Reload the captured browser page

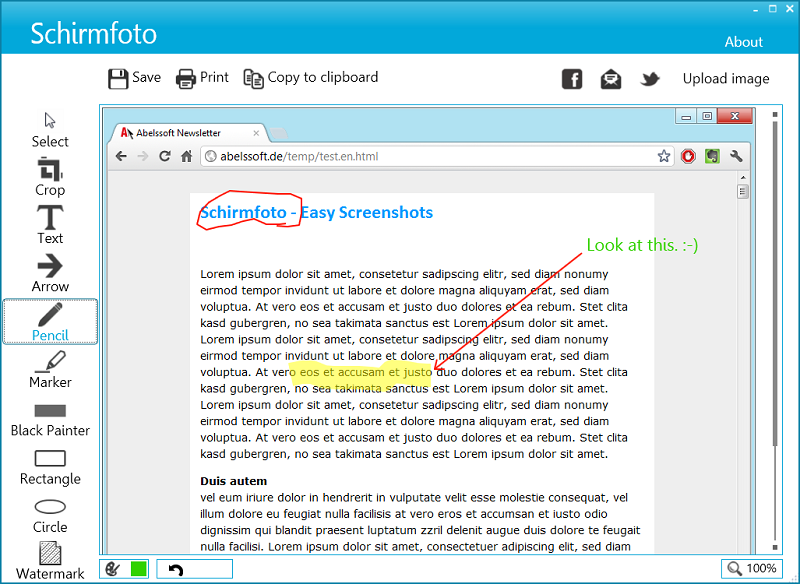click(x=164, y=156)
